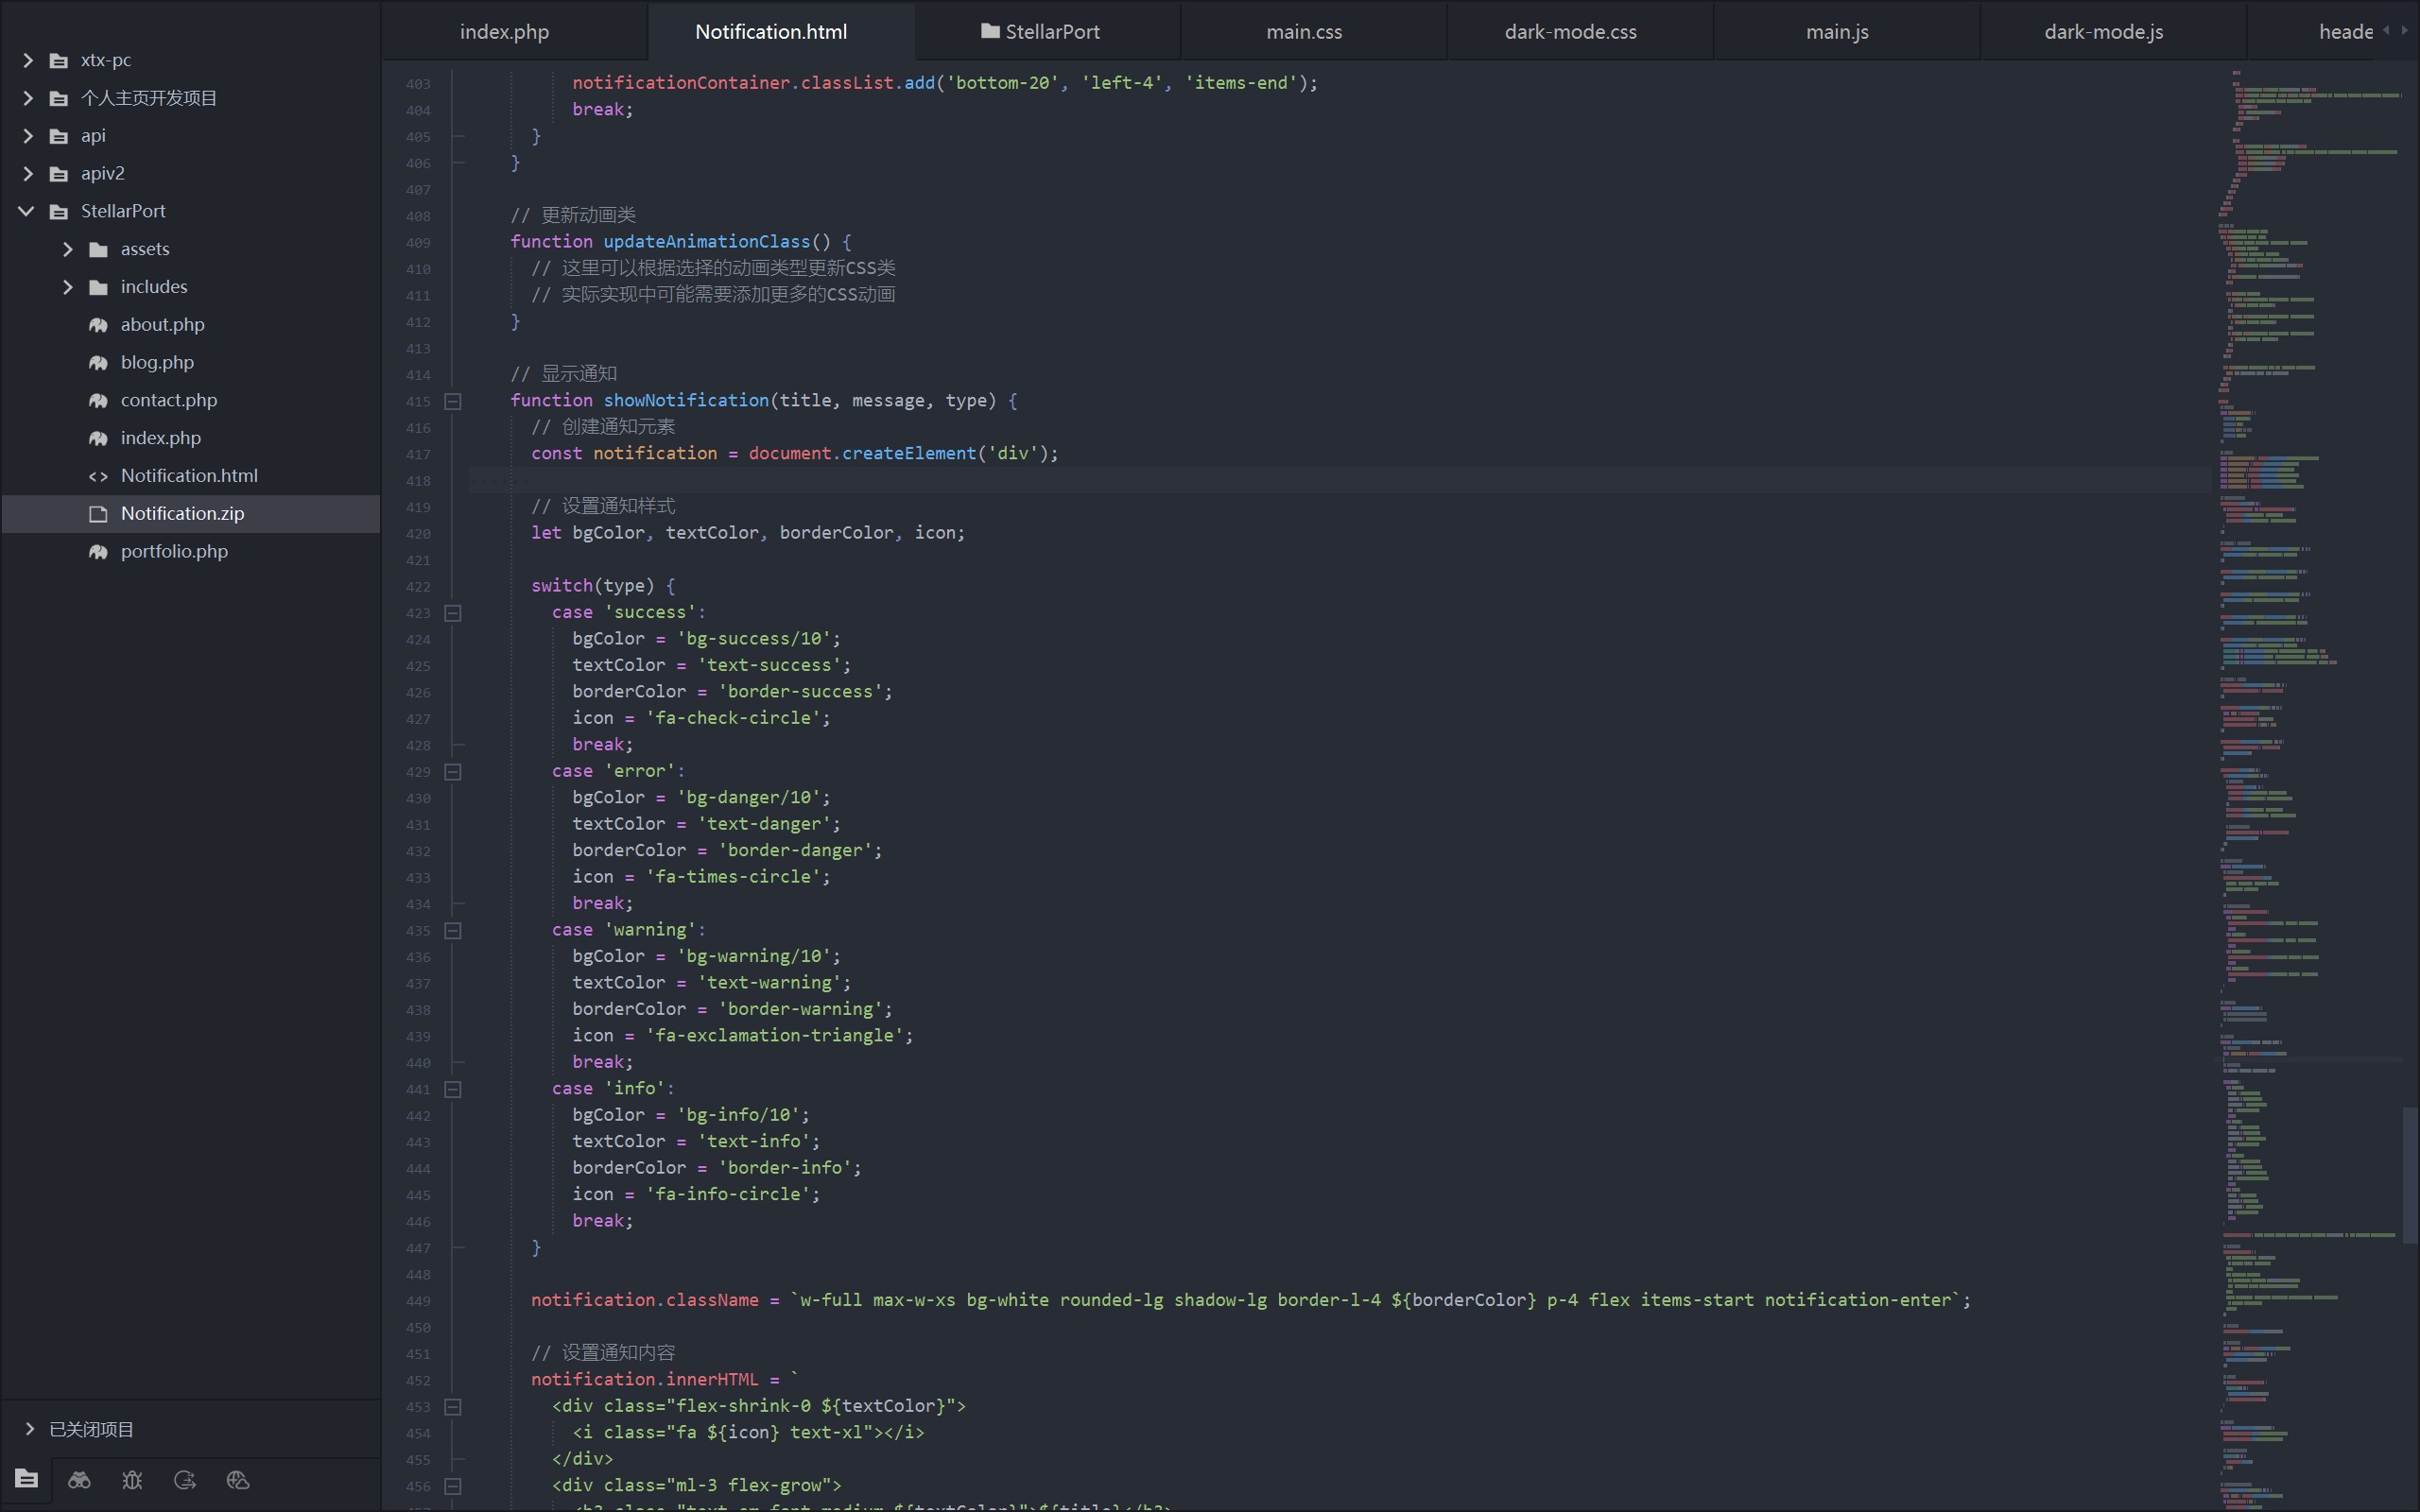2420x1512 pixels.
Task: Open the project manager folder icon
Action: coord(27,1479)
